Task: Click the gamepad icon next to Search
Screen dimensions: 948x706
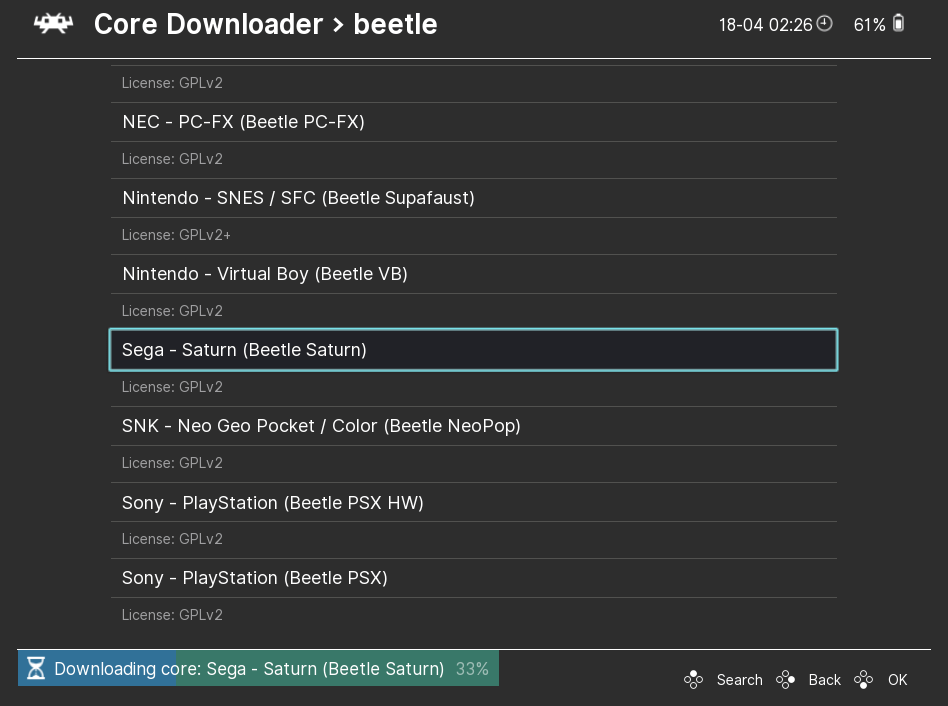Action: tap(693, 679)
